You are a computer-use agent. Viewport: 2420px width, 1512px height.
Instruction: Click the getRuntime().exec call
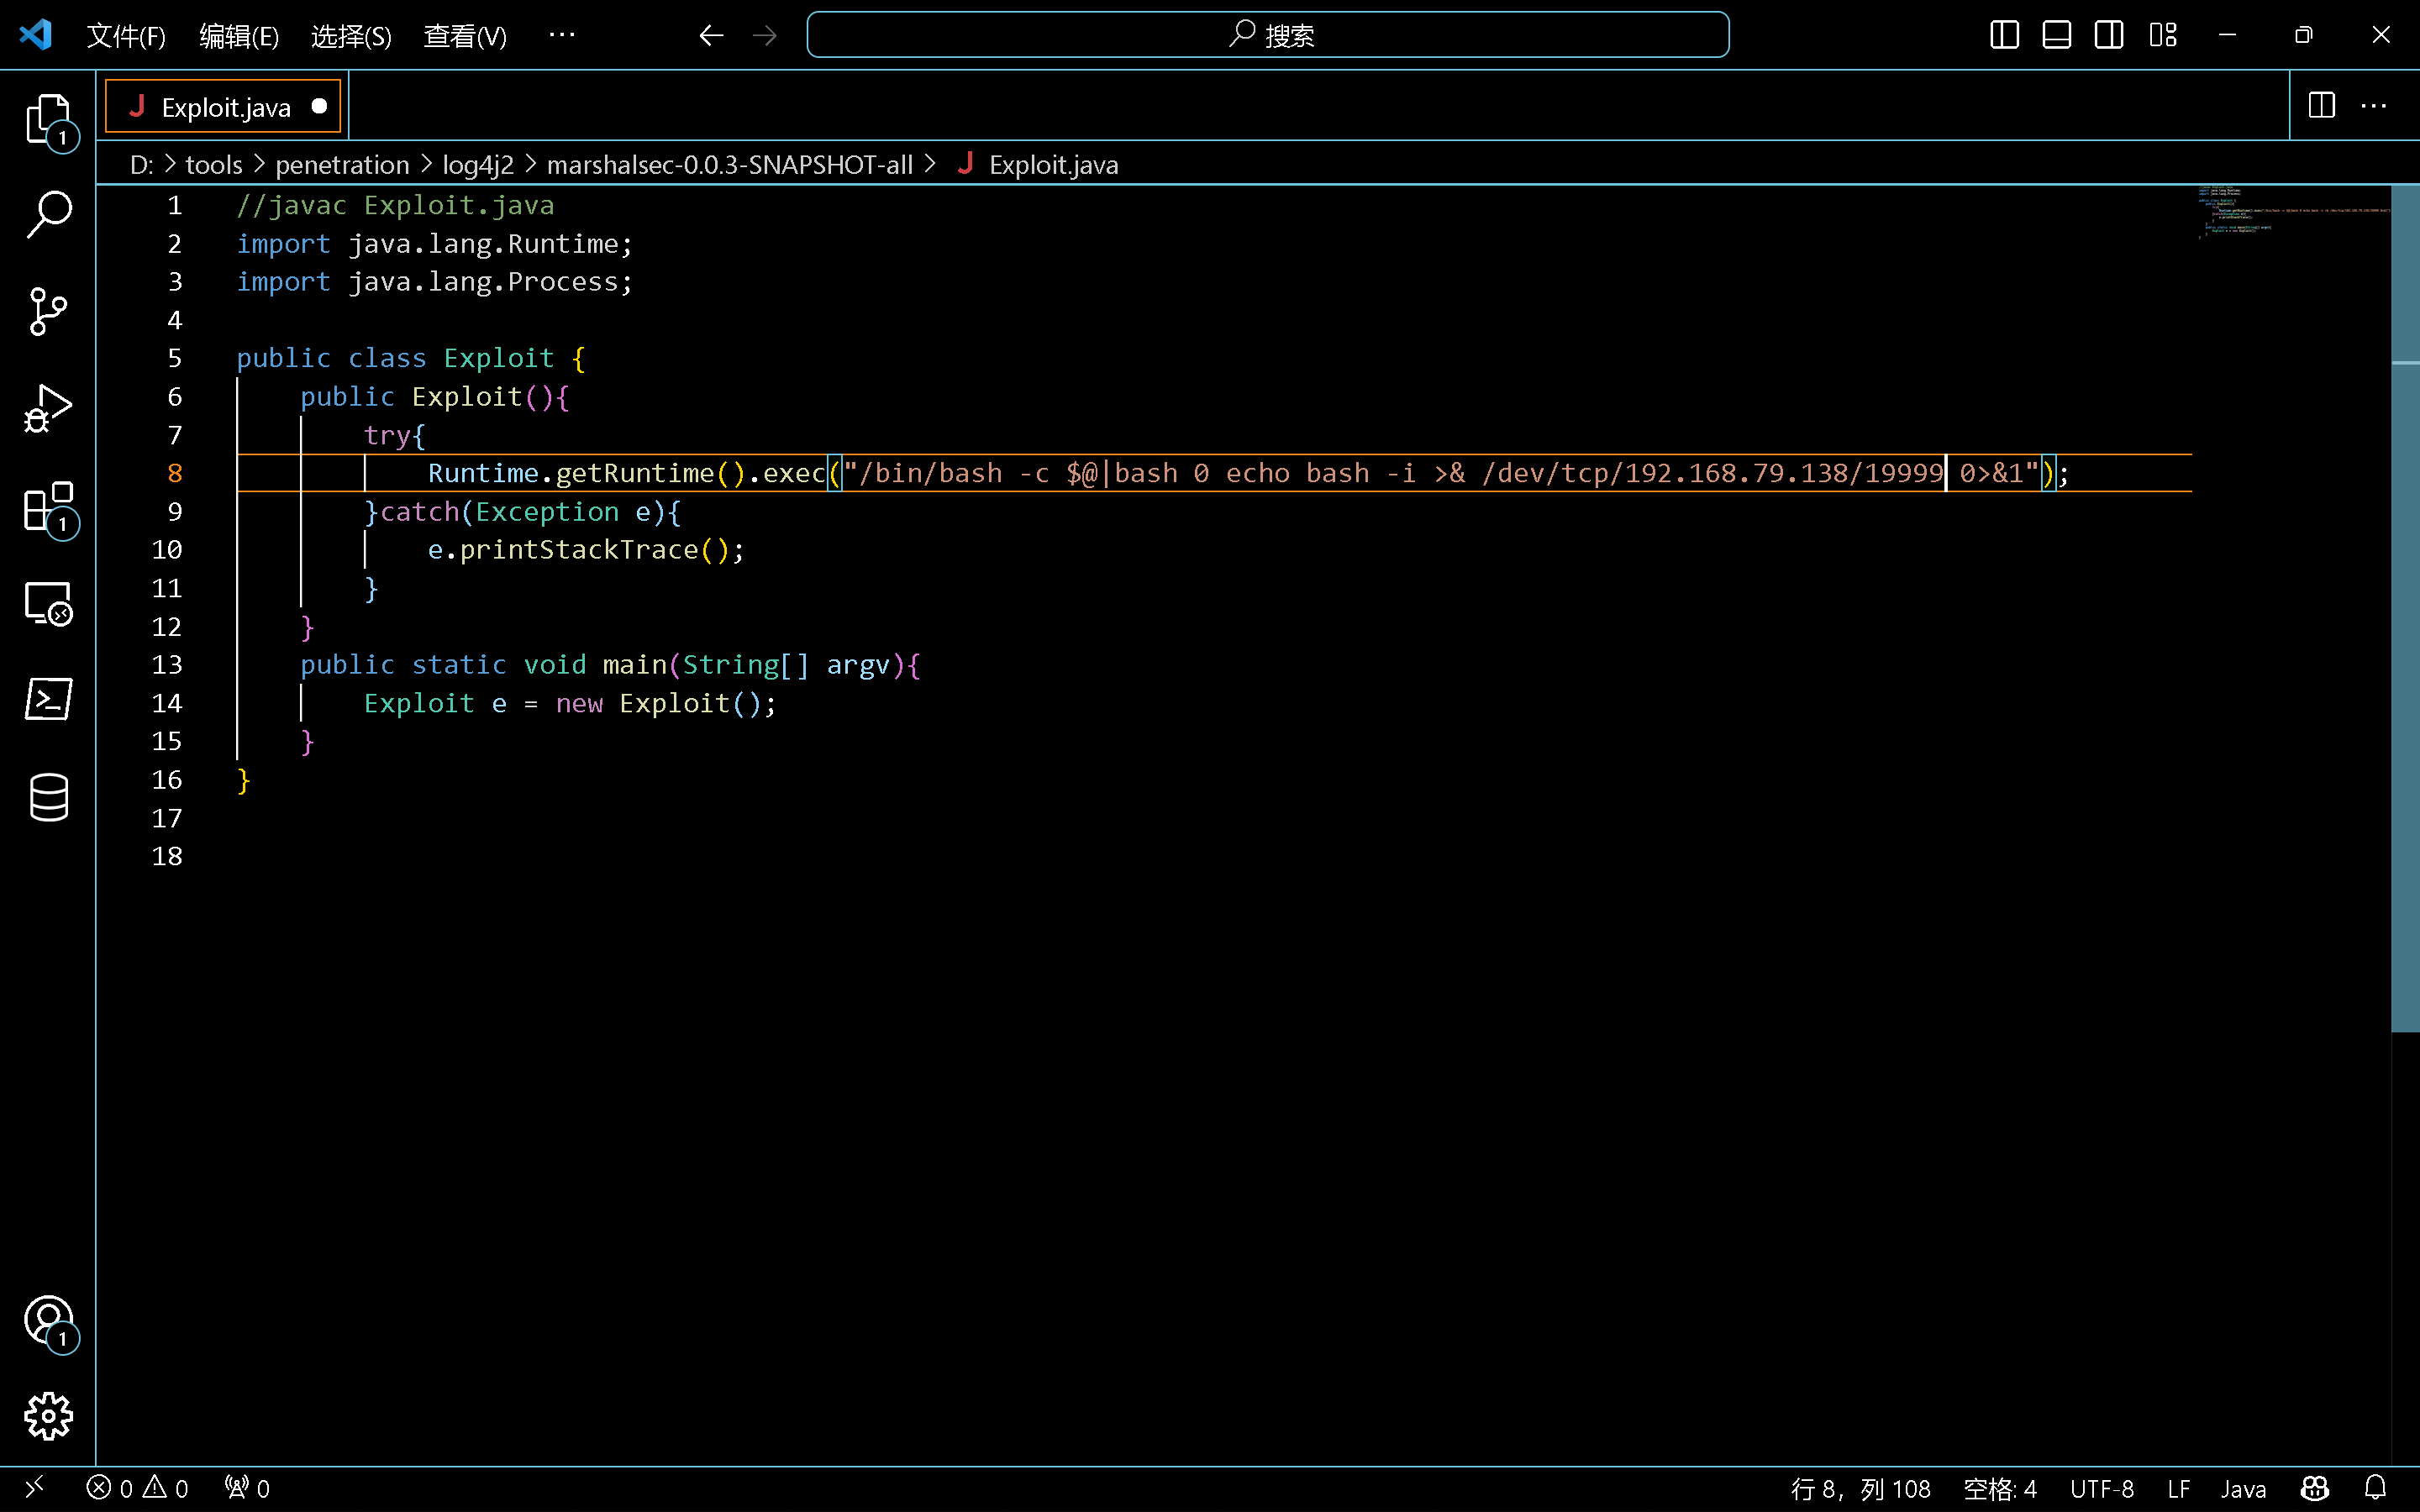tap(690, 473)
